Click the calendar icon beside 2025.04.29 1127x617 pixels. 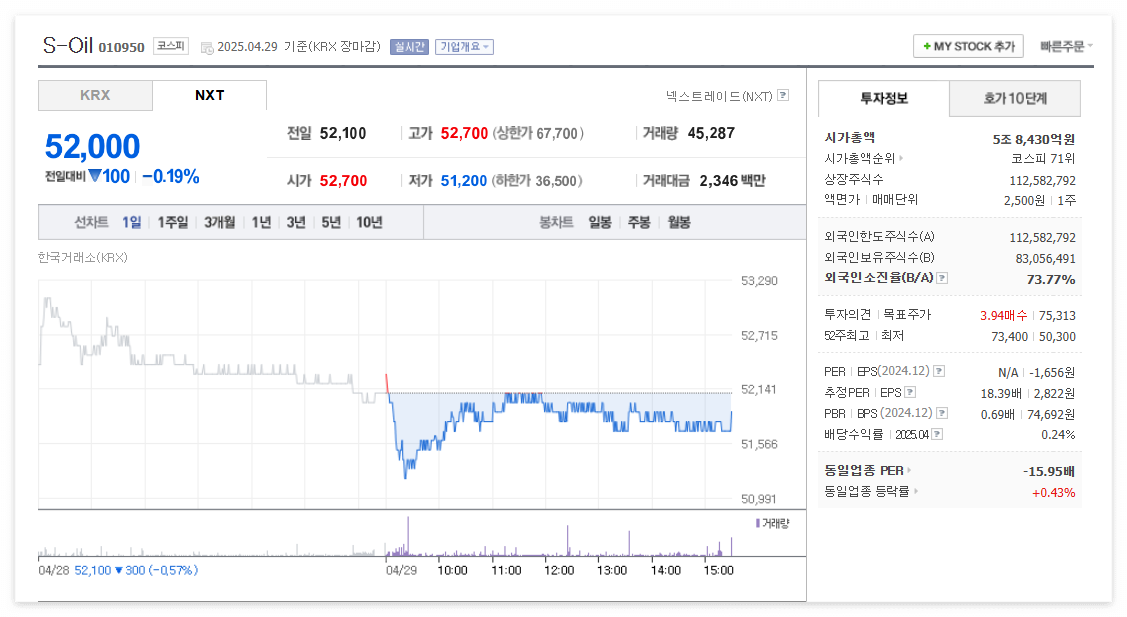coord(207,46)
